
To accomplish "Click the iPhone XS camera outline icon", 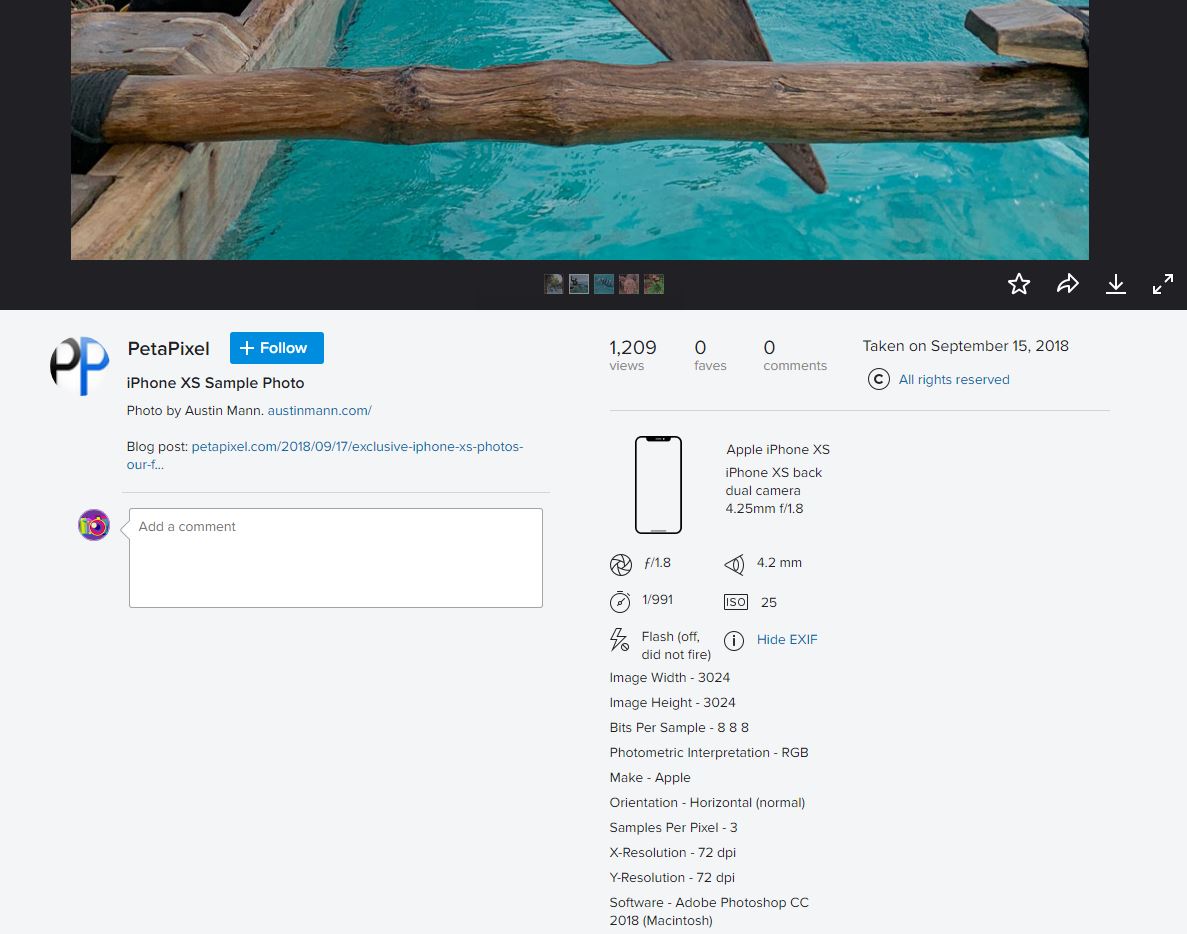I will (658, 485).
